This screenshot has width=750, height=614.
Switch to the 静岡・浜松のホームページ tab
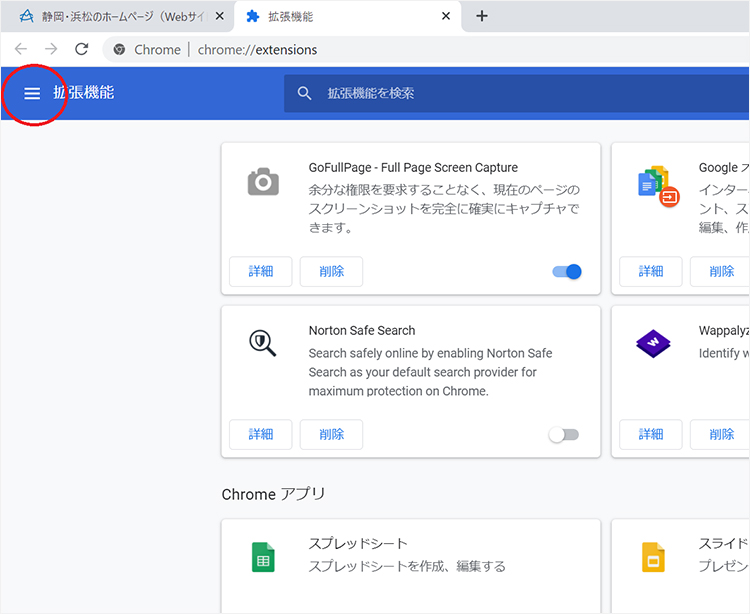tap(117, 16)
